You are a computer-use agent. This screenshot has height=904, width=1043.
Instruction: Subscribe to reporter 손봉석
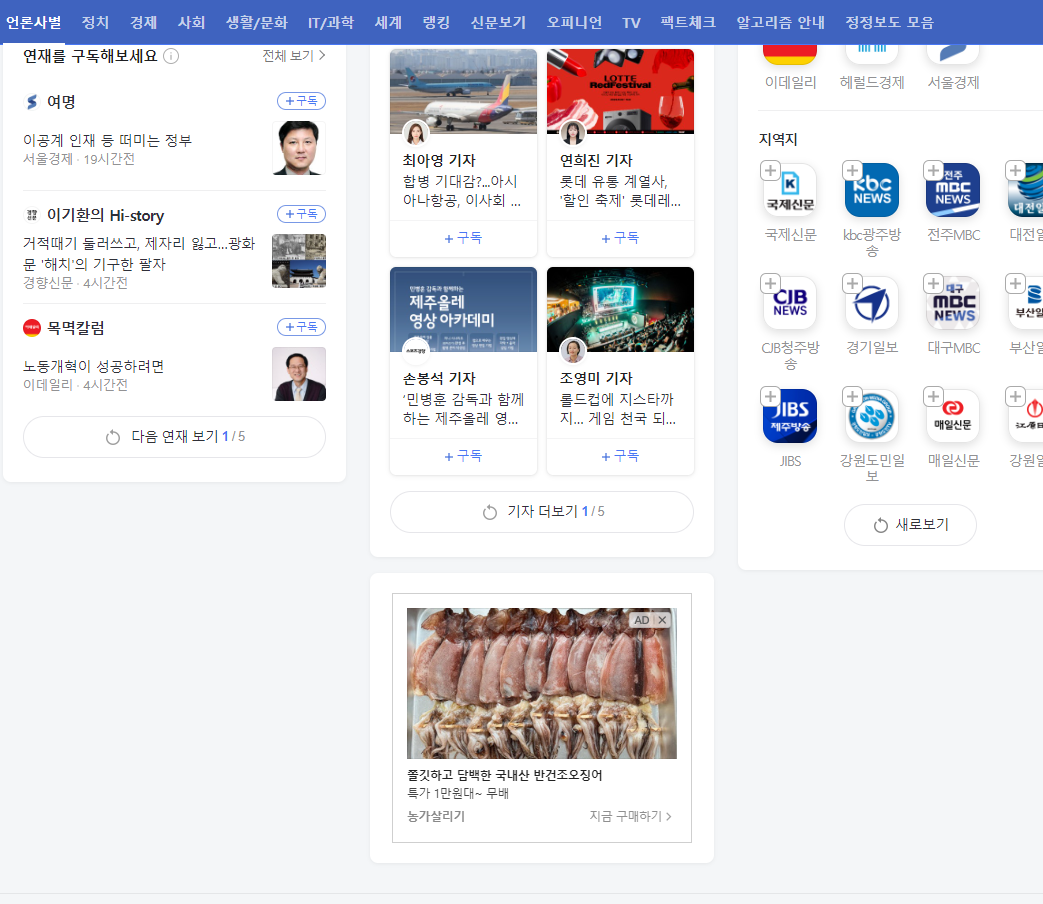(463, 456)
